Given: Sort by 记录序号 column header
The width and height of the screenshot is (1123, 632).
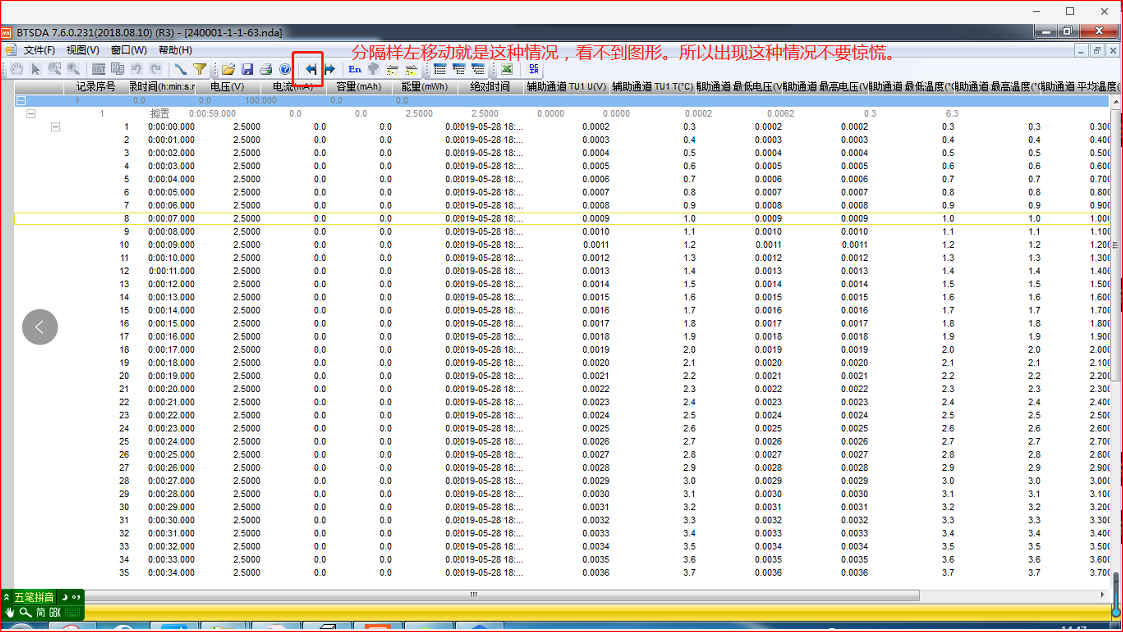Looking at the screenshot, I should (95, 86).
